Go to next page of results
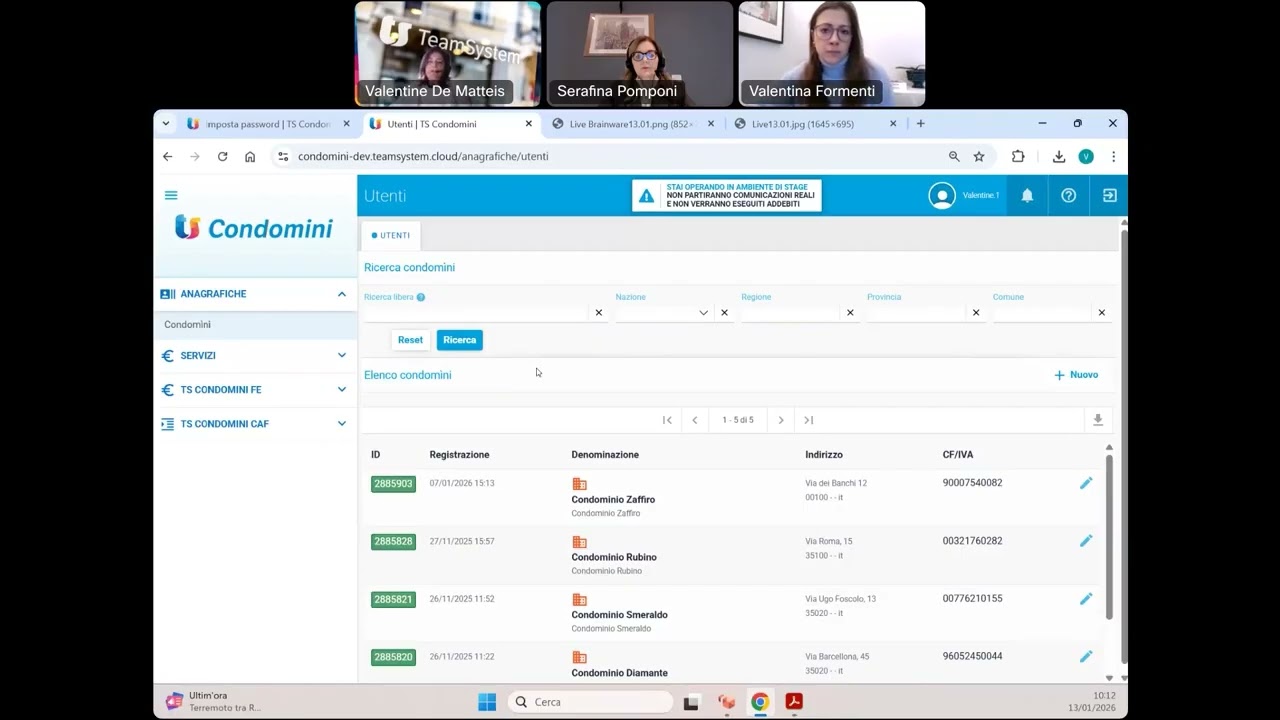This screenshot has width=1280, height=720. [x=781, y=420]
